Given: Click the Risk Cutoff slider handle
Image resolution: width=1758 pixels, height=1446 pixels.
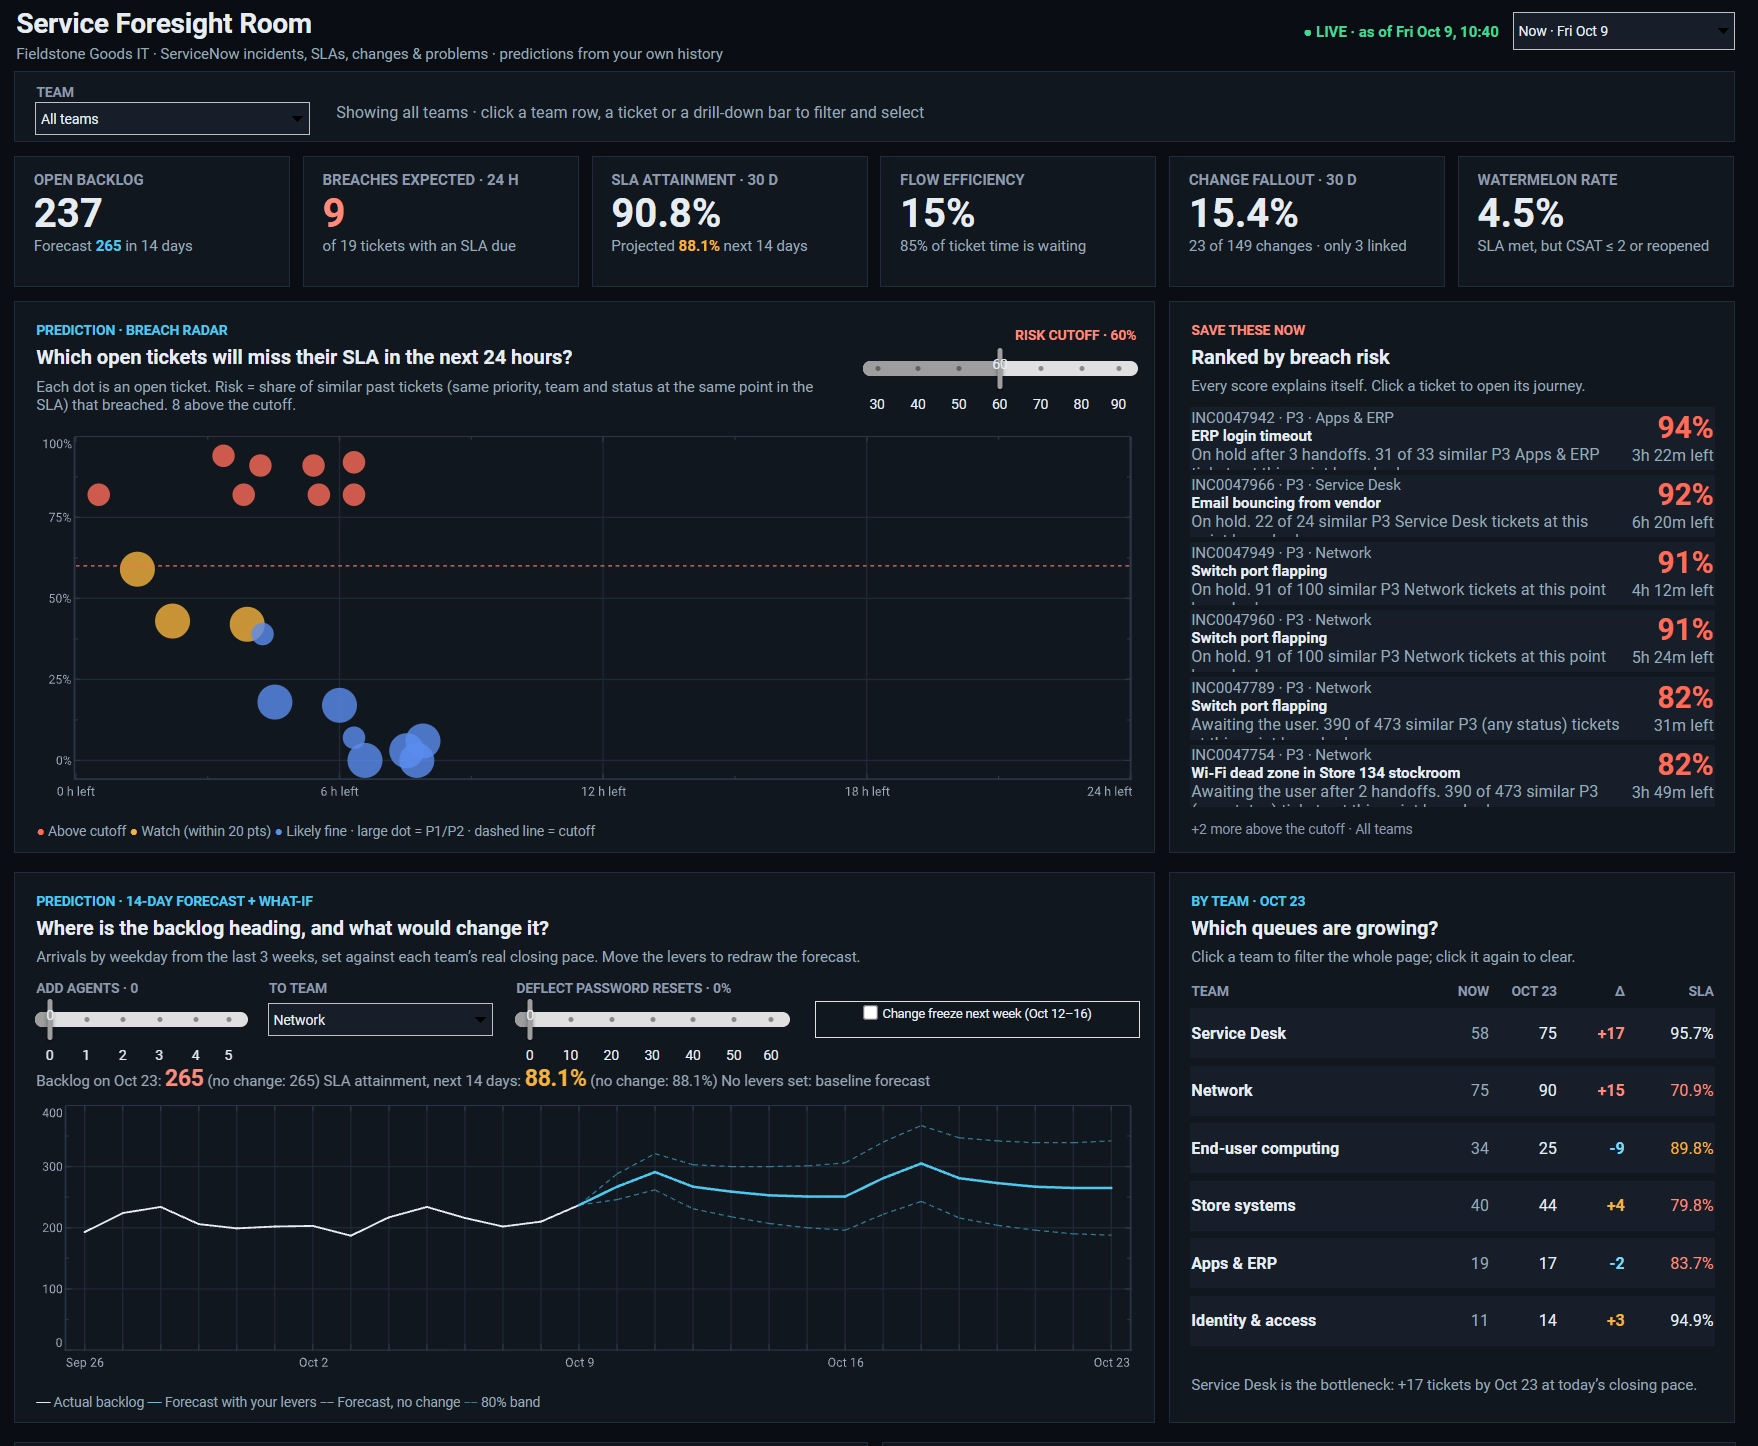Looking at the screenshot, I should 1000,368.
